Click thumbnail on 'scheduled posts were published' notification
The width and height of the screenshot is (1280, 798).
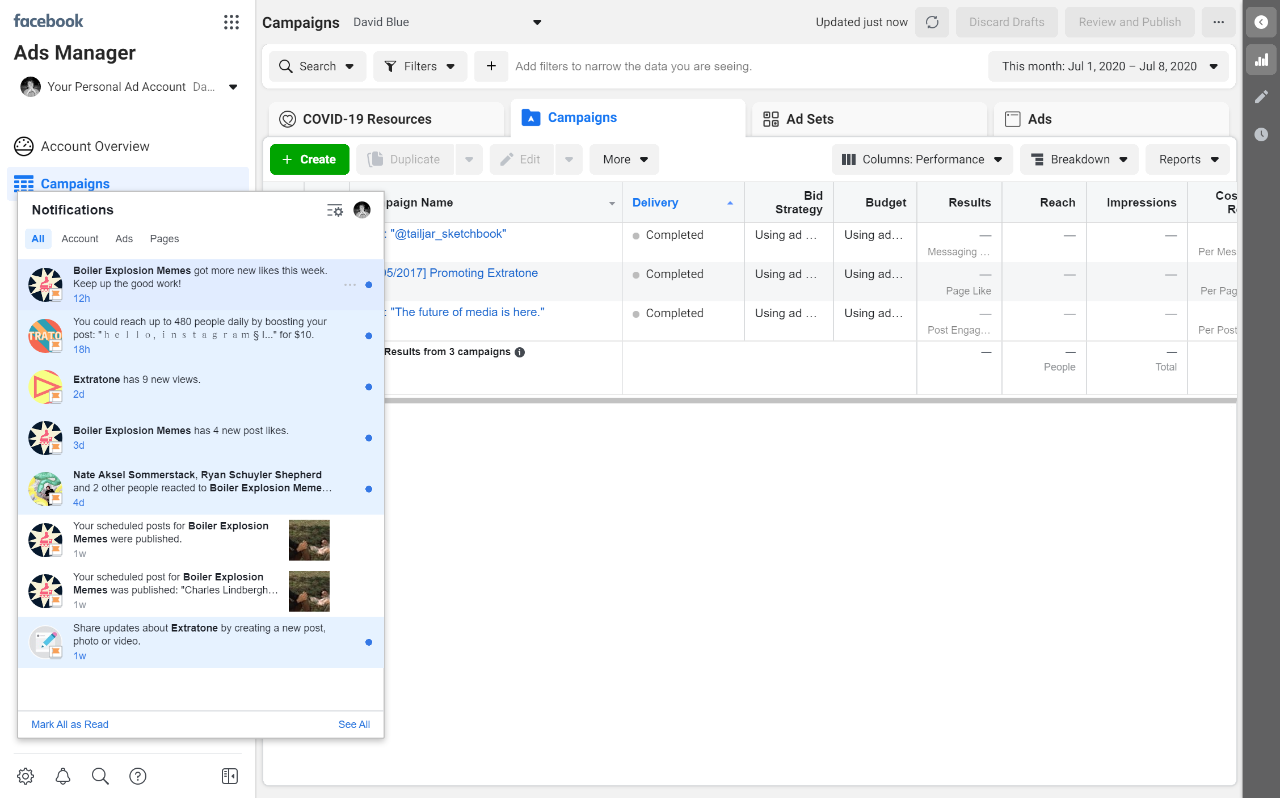tap(309, 540)
